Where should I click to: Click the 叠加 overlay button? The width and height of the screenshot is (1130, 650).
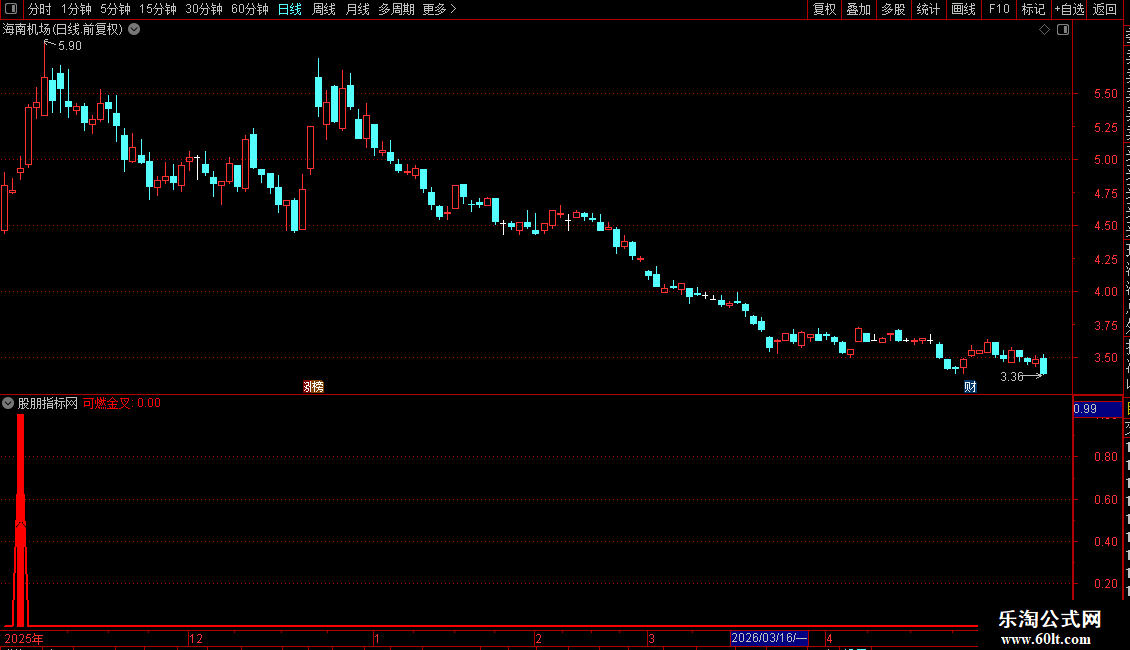[x=858, y=9]
